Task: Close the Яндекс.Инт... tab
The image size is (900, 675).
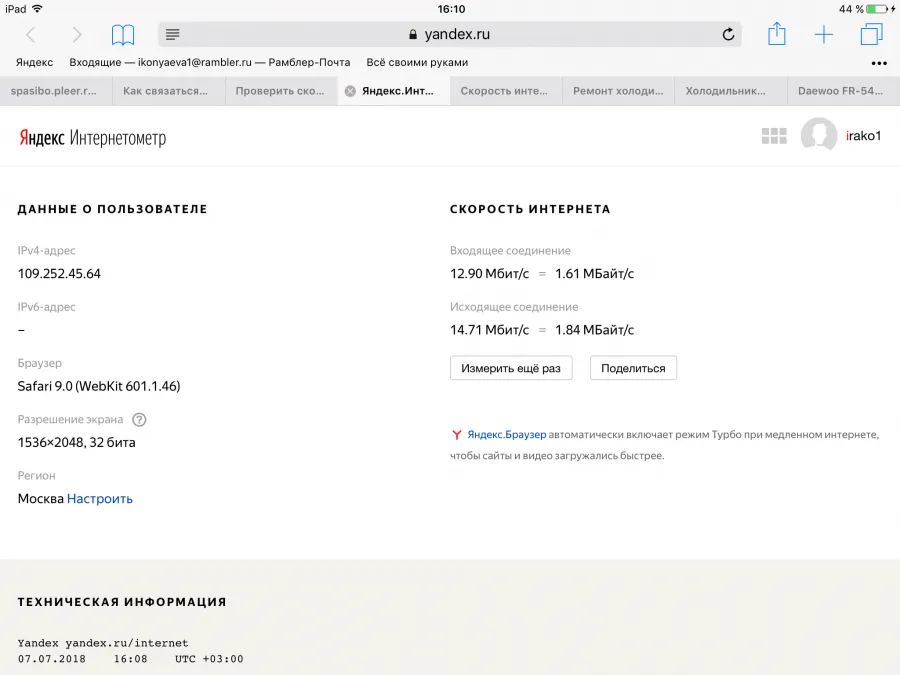Action: pos(350,91)
